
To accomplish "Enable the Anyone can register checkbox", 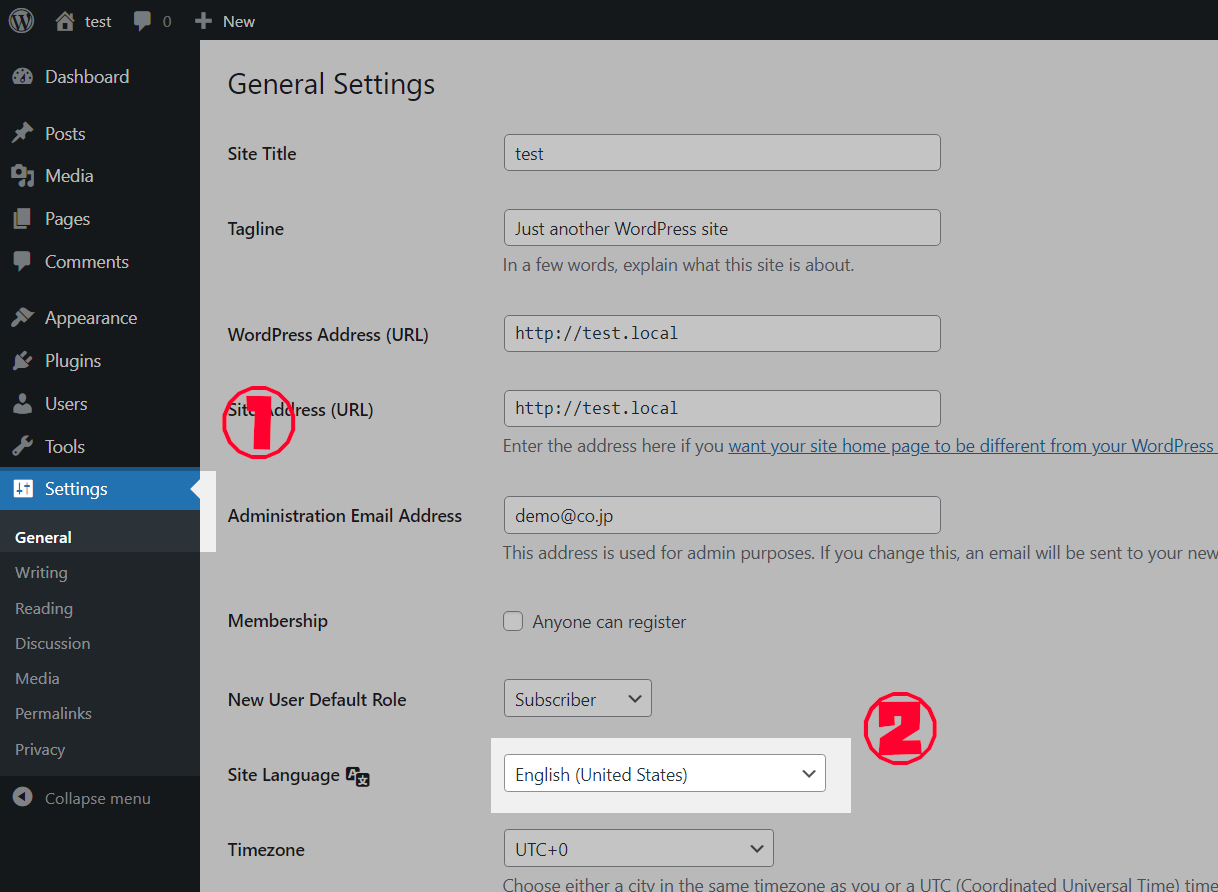I will click(513, 621).
